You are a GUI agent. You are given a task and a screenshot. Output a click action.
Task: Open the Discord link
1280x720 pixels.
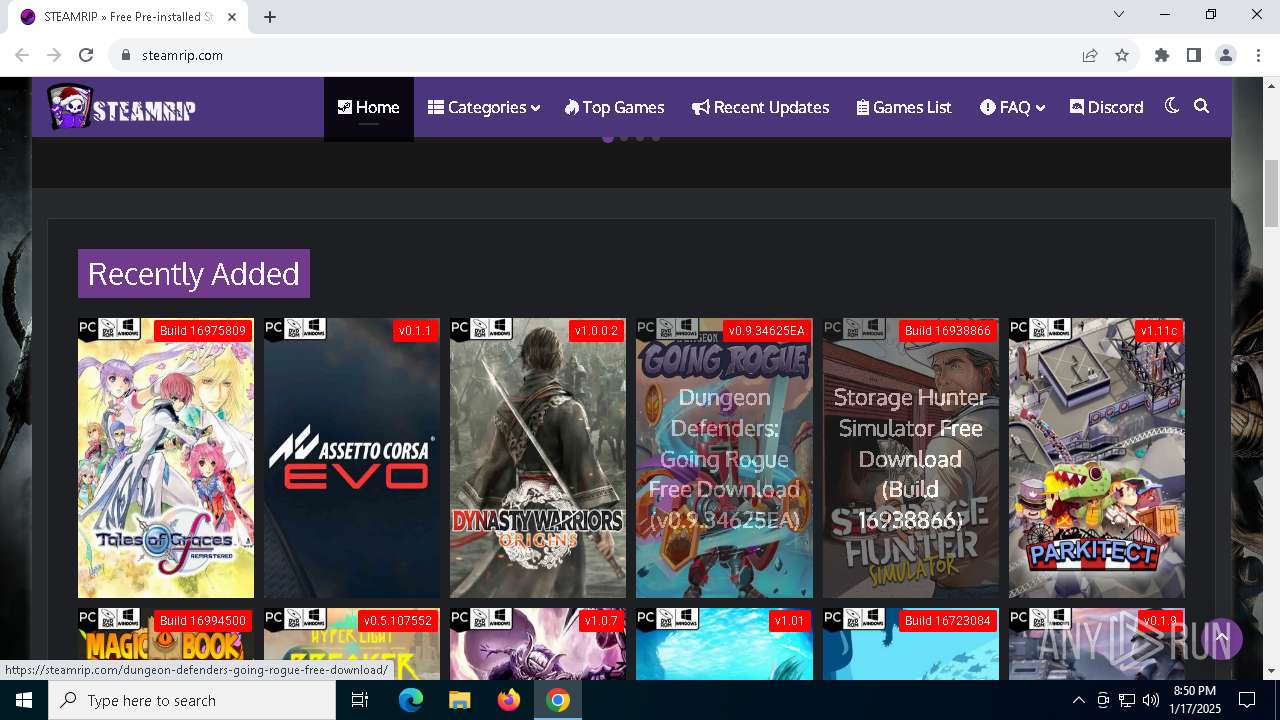coord(1106,107)
